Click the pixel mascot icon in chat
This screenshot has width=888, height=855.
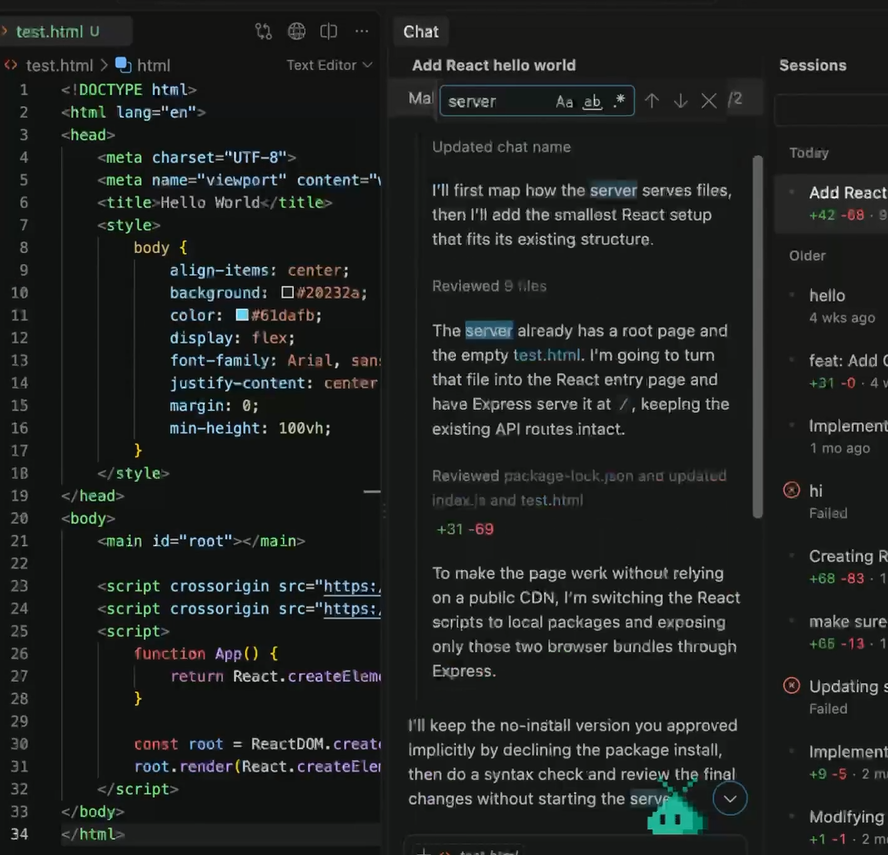point(676,808)
